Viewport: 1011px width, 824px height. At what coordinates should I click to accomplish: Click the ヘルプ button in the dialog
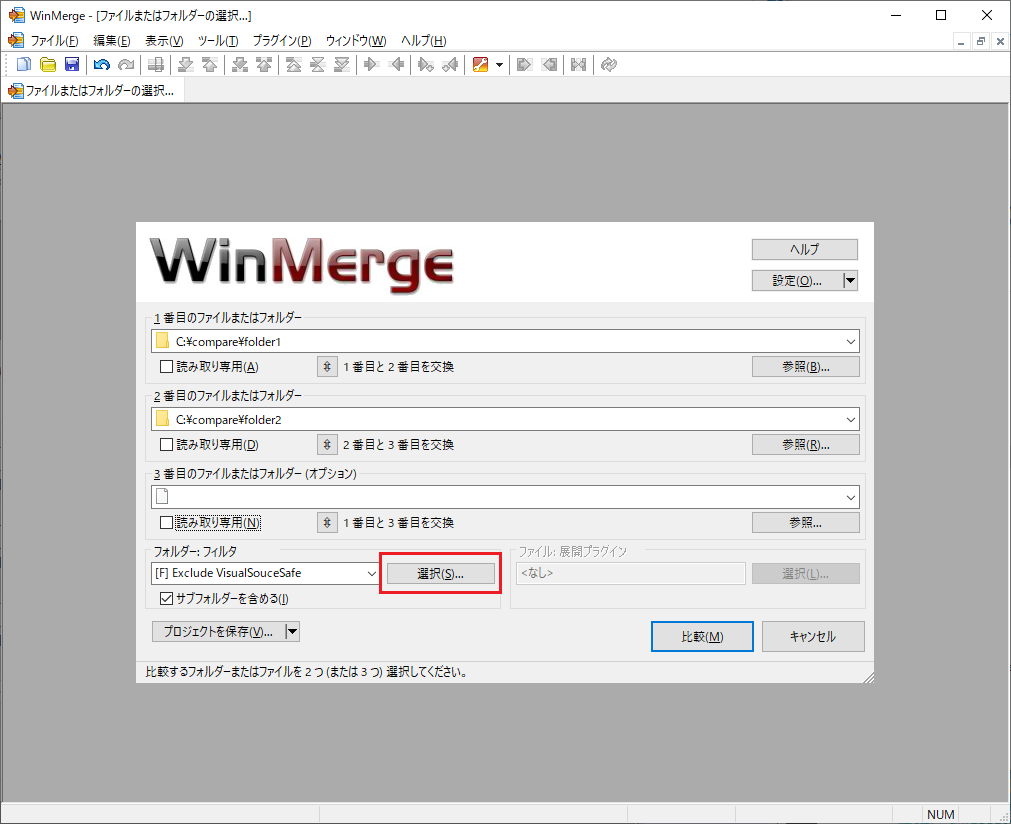[x=805, y=250]
